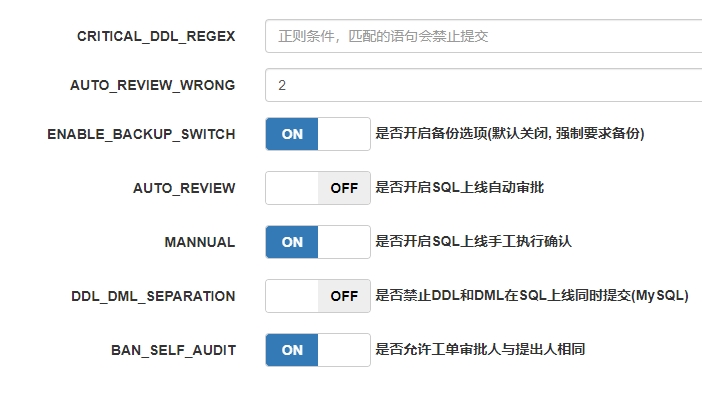This screenshot has height=400, width=702.
Task: Click the 是否允许工单审批人与提出人相同 description
Action: pyautogui.click(x=479, y=350)
